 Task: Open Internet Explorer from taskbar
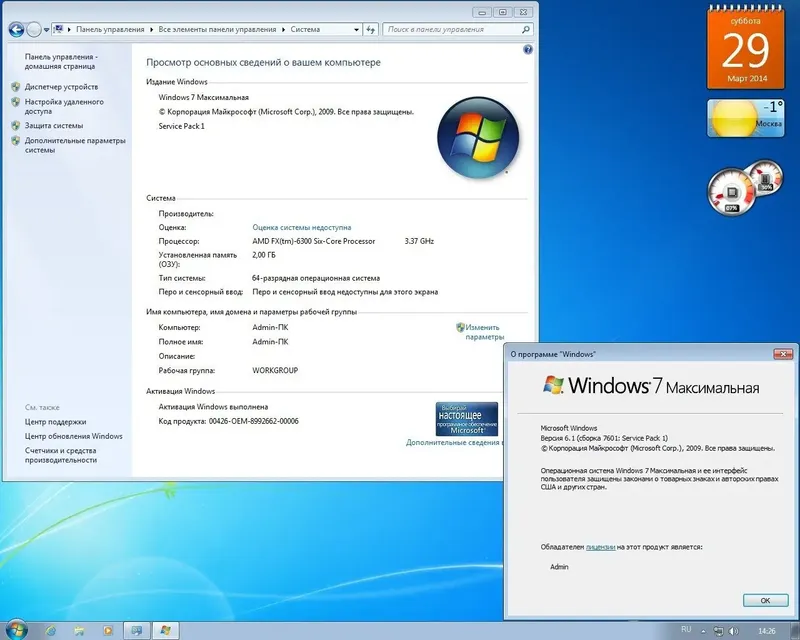pyautogui.click(x=51, y=631)
